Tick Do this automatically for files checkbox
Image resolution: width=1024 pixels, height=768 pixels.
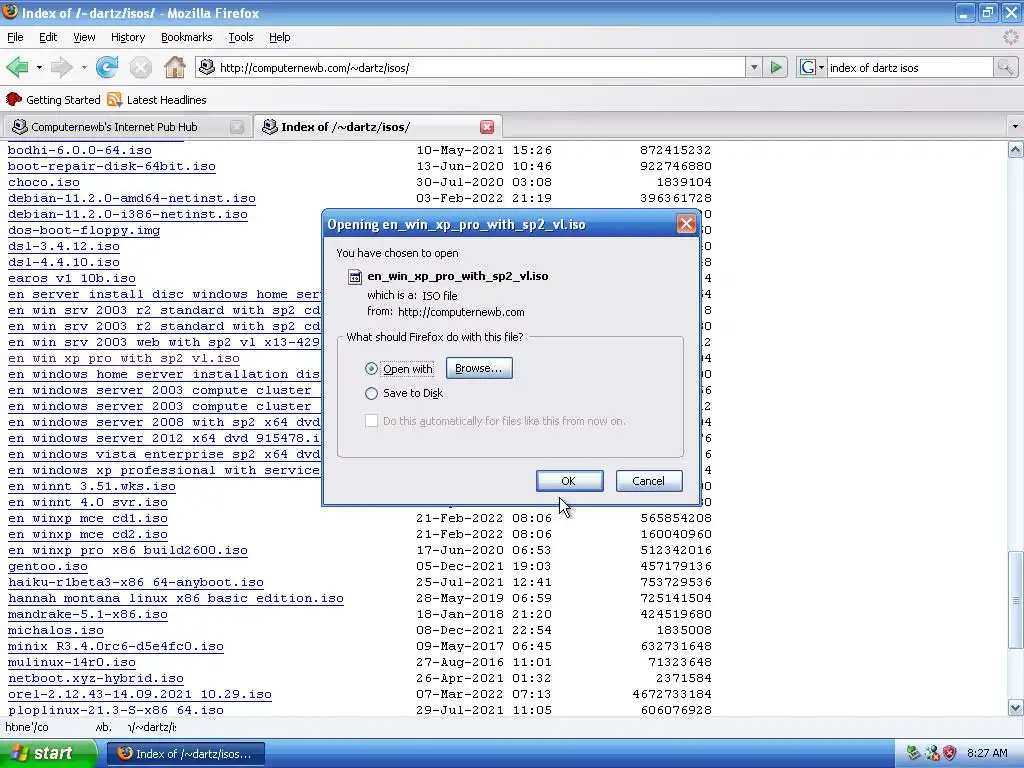[x=372, y=421]
